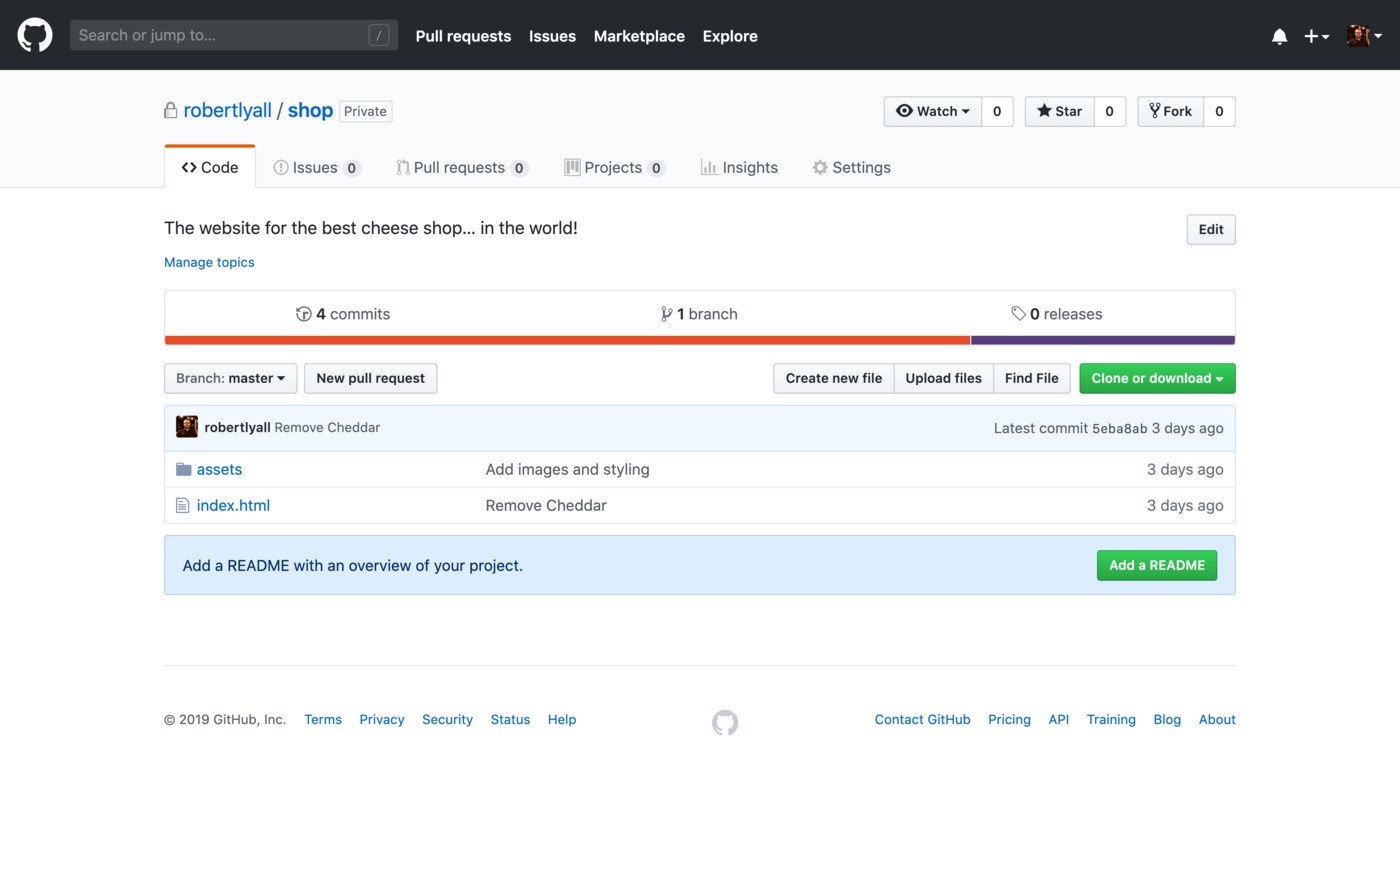1400x875 pixels.
Task: Switch to the Projects tab
Action: click(x=614, y=167)
